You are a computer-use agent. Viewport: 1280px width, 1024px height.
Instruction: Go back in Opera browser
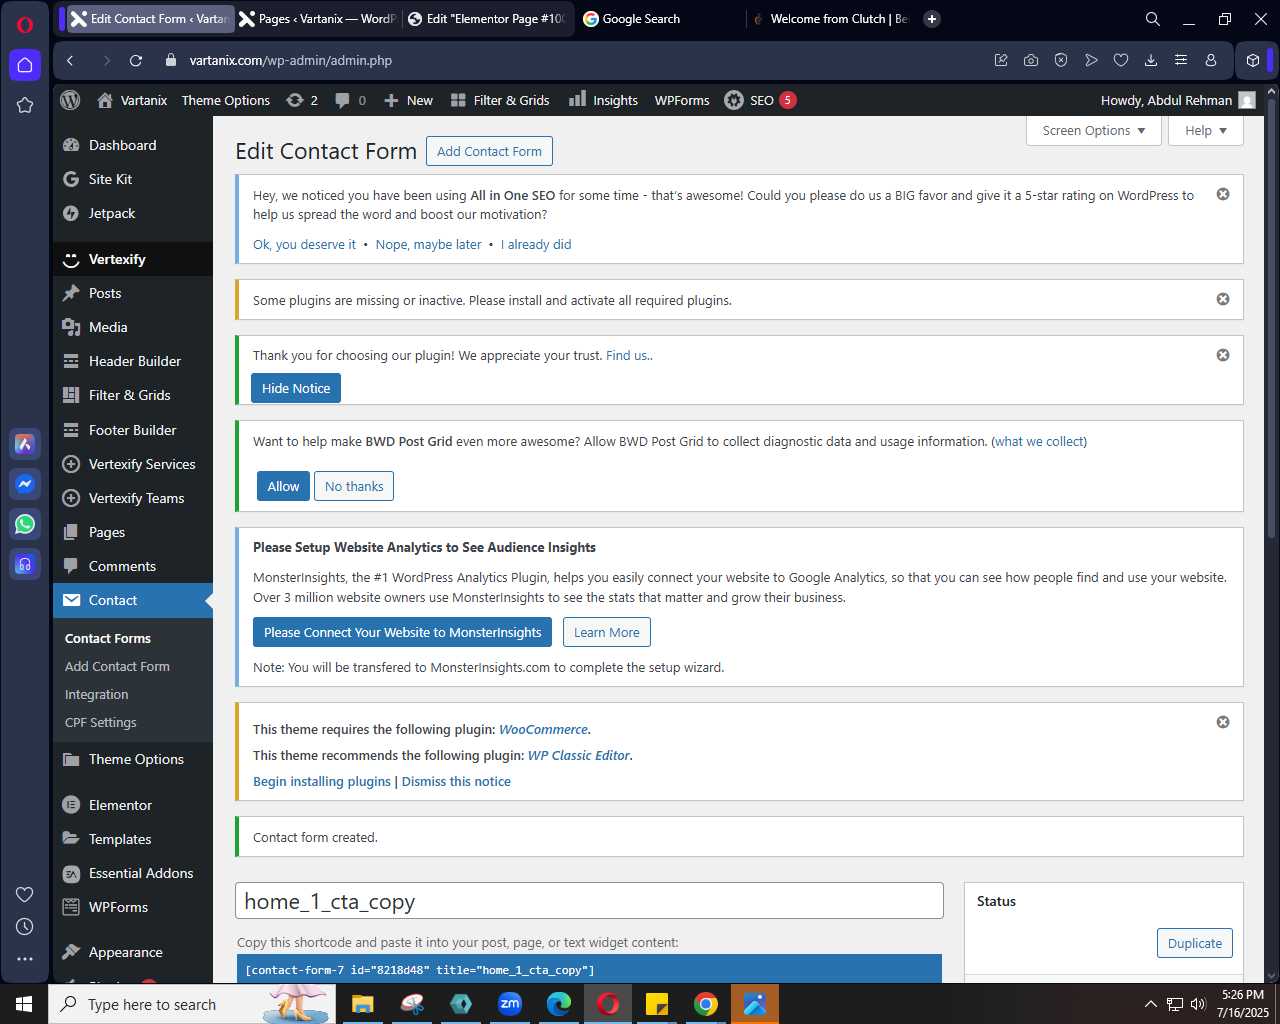[70, 60]
